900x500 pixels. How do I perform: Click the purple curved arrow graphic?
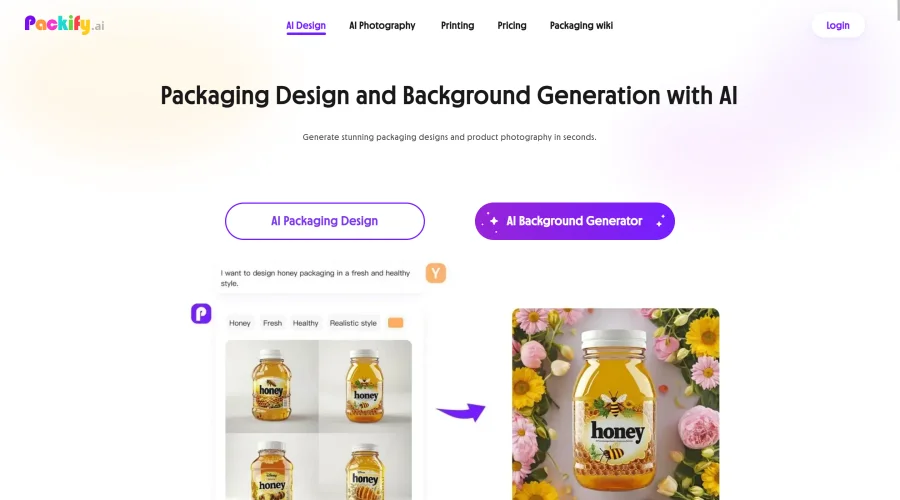461,412
